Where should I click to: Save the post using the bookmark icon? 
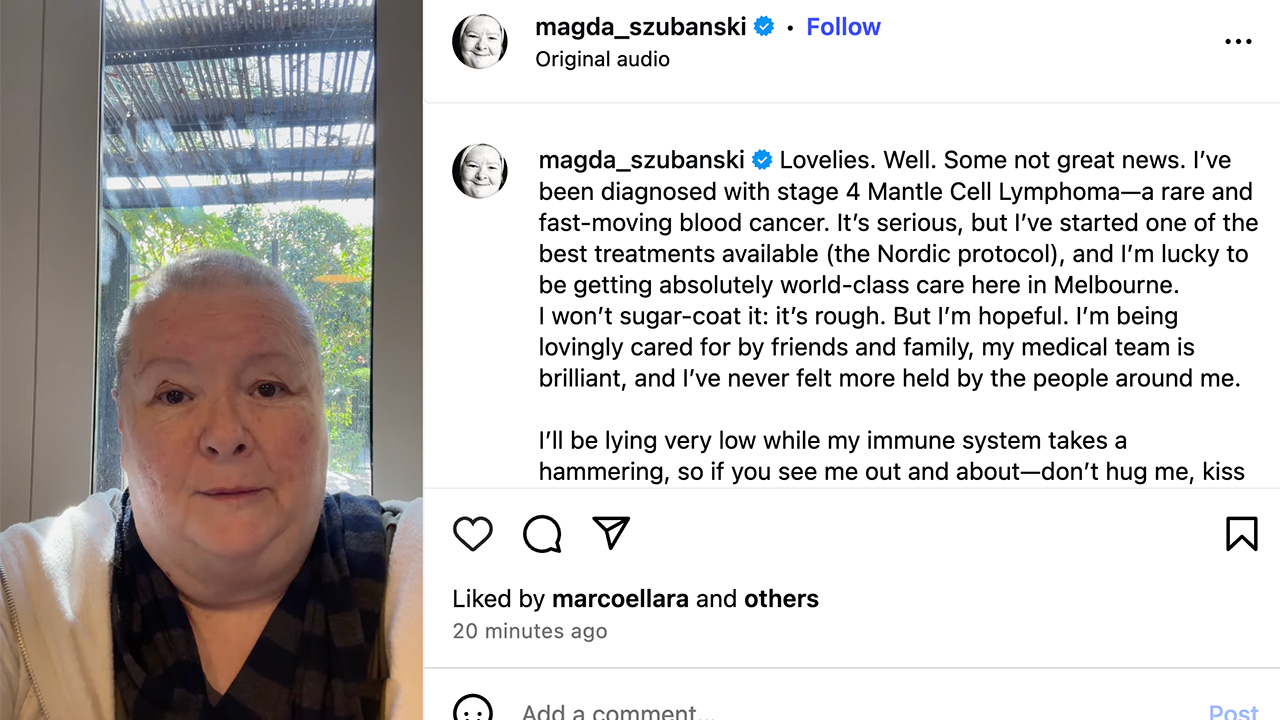click(1241, 534)
